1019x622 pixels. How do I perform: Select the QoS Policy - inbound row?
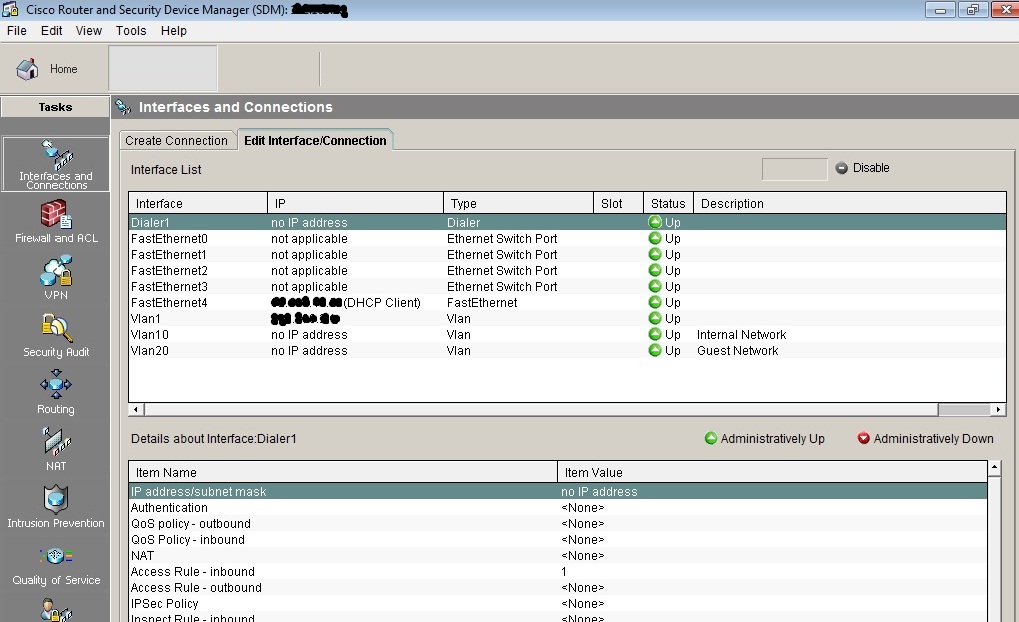pos(558,539)
